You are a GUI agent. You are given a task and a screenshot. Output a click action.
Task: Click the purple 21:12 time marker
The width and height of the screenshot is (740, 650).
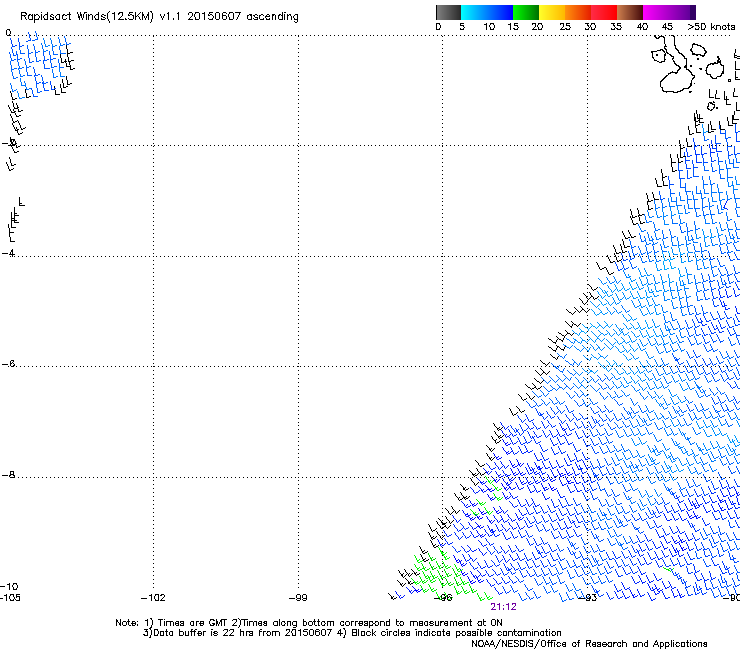(x=503, y=607)
